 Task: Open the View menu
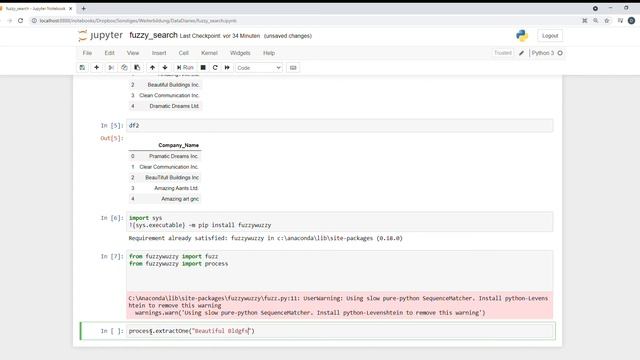(133, 53)
